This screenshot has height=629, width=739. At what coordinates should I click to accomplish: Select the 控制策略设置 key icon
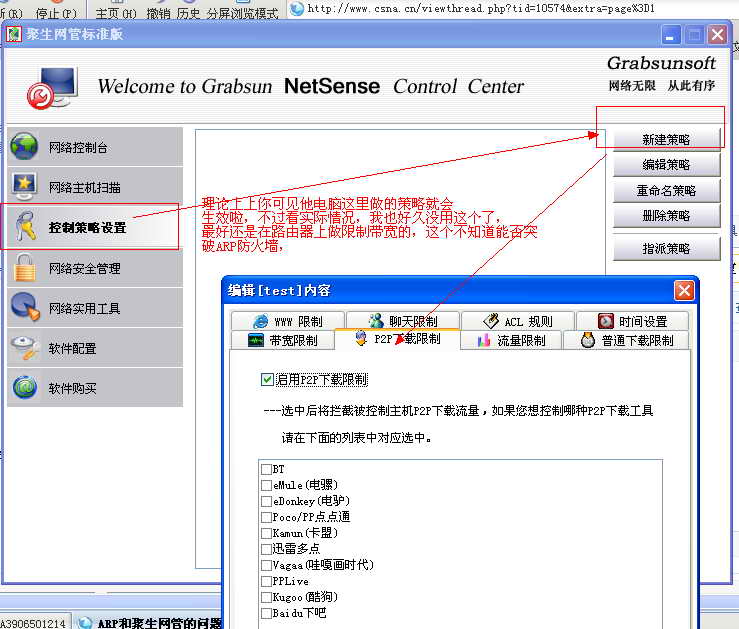25,227
